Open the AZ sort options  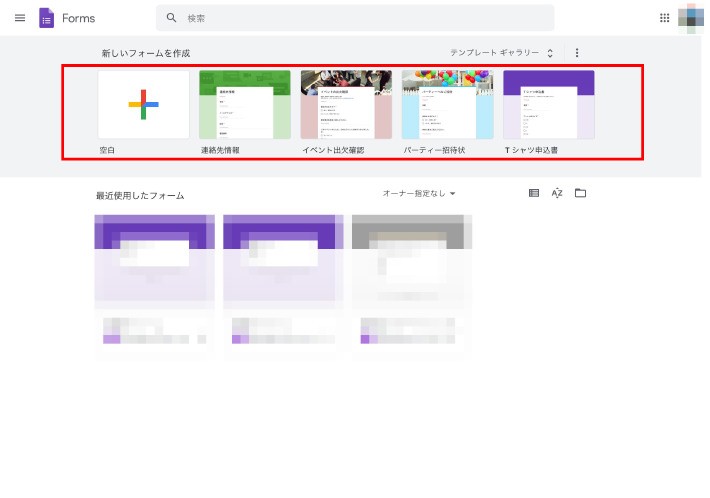tap(557, 193)
